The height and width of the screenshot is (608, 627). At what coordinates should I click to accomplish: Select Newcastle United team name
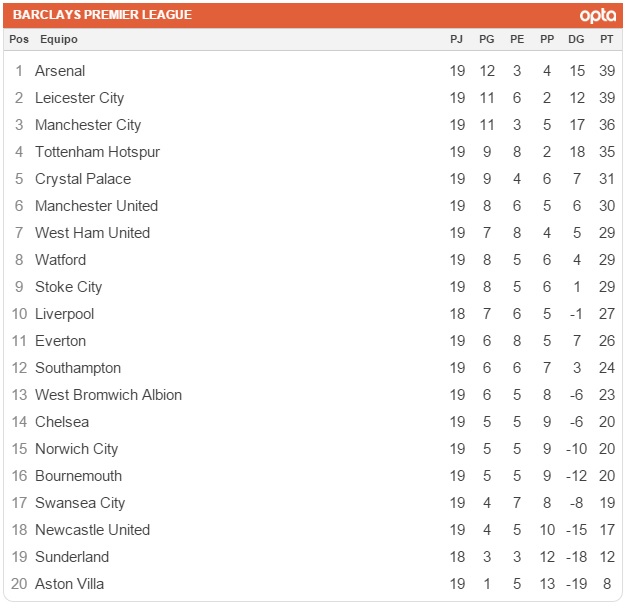[92, 530]
